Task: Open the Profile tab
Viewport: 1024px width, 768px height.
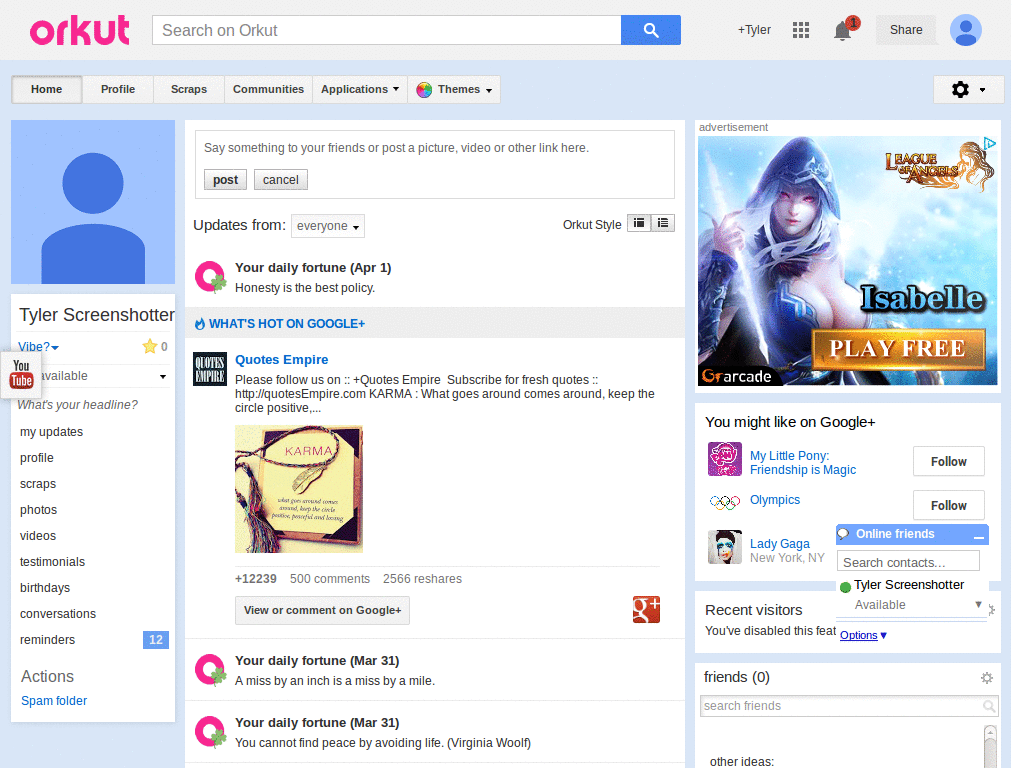Action: 118,89
